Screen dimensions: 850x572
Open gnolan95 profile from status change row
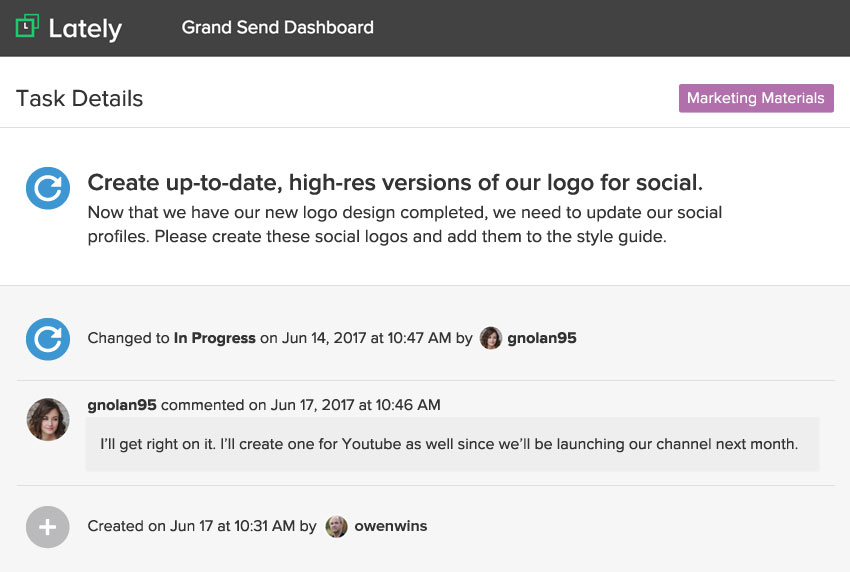point(542,338)
